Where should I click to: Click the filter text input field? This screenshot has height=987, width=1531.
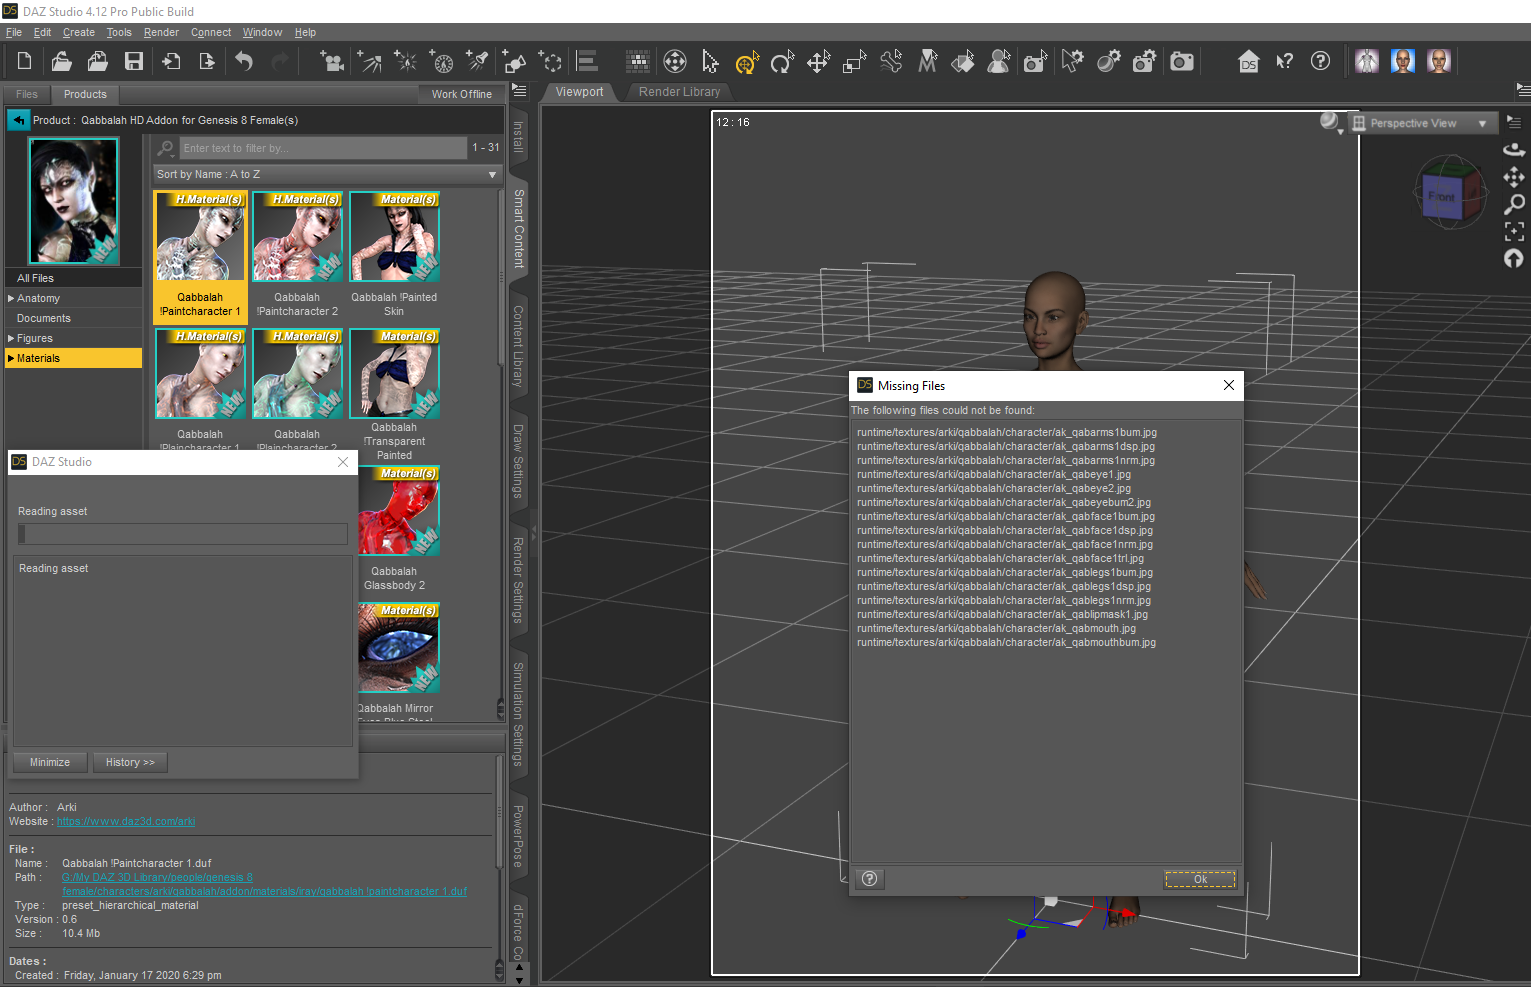point(322,148)
